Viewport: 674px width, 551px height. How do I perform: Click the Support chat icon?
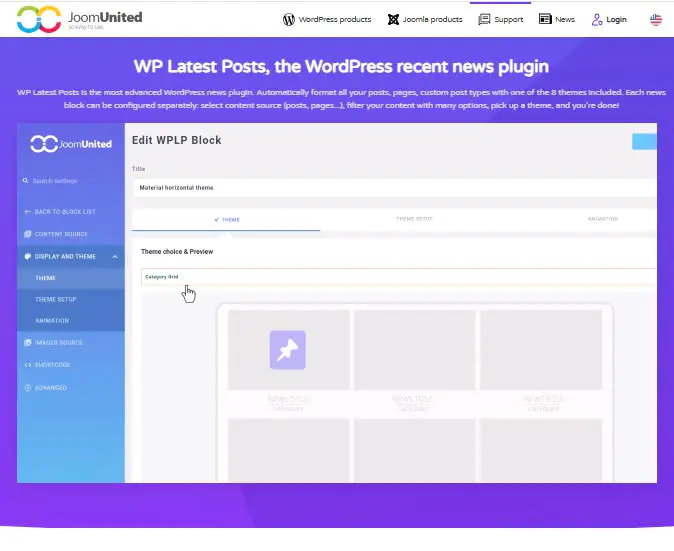point(484,19)
